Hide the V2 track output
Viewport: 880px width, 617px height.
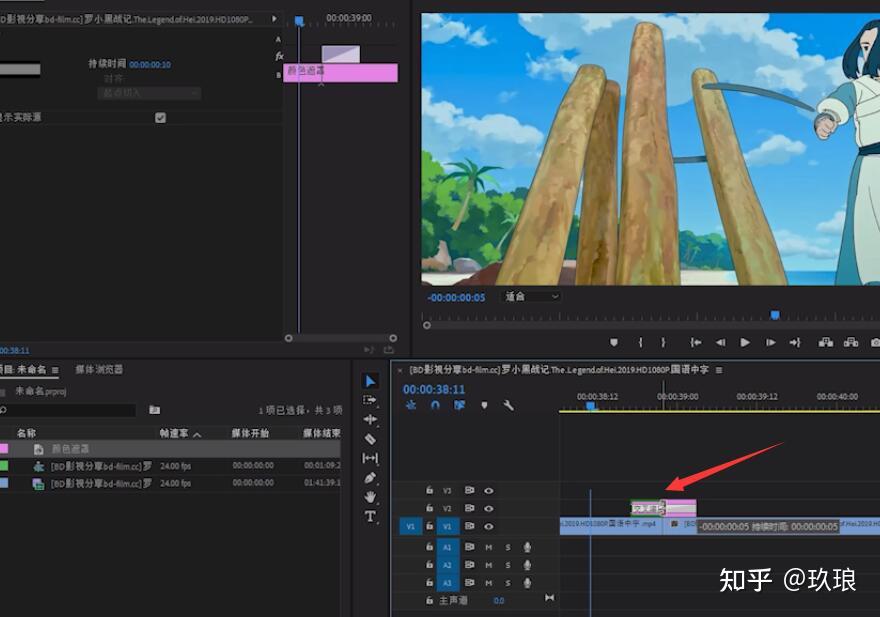[489, 508]
